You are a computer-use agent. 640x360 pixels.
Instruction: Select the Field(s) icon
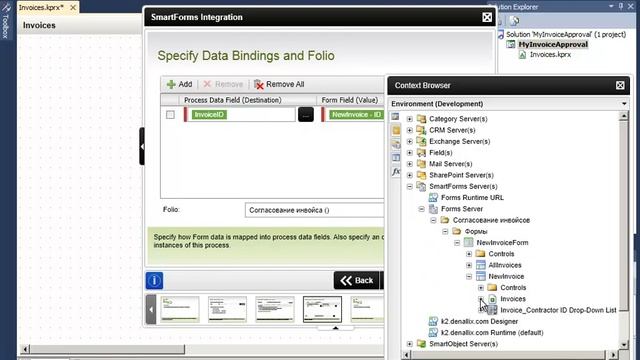(421, 153)
